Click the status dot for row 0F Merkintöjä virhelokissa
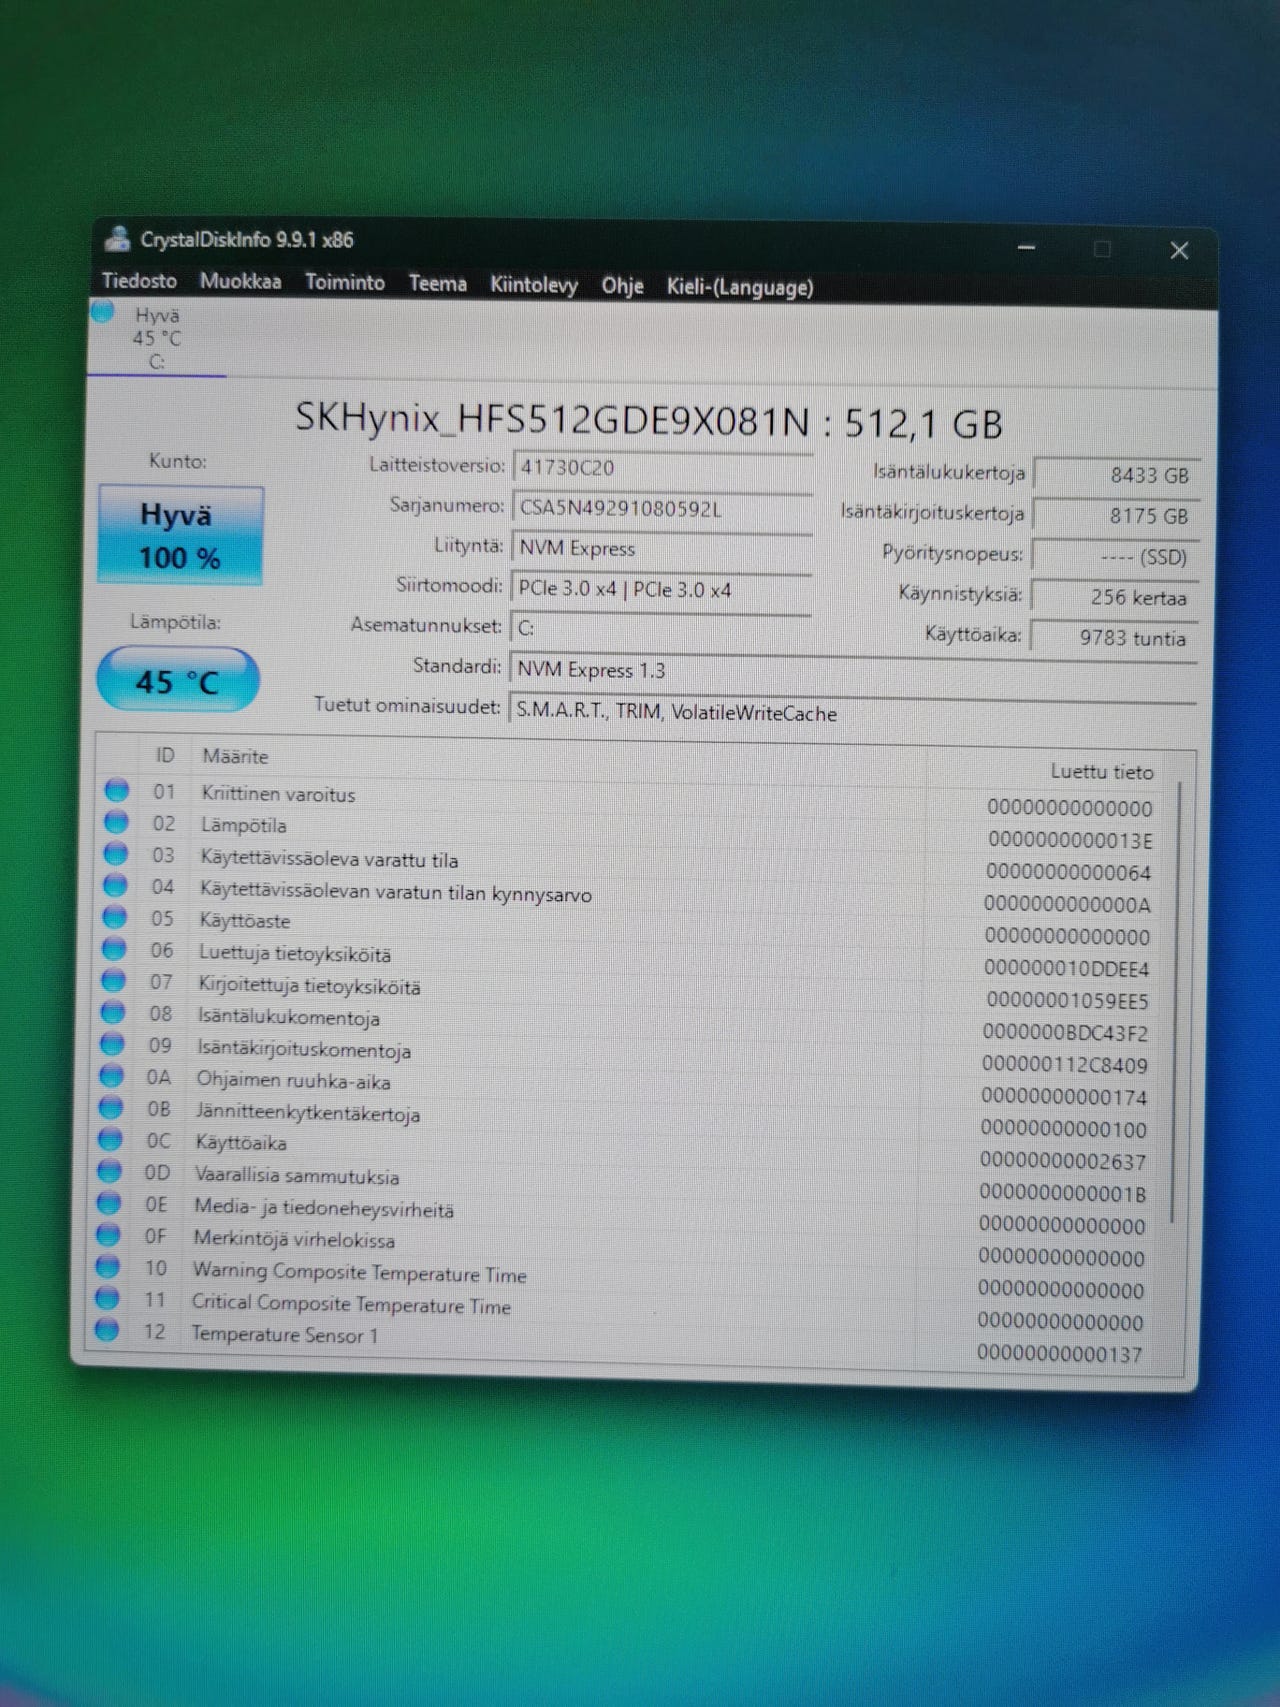Screen dimensions: 1280x1707 (x=108, y=1235)
